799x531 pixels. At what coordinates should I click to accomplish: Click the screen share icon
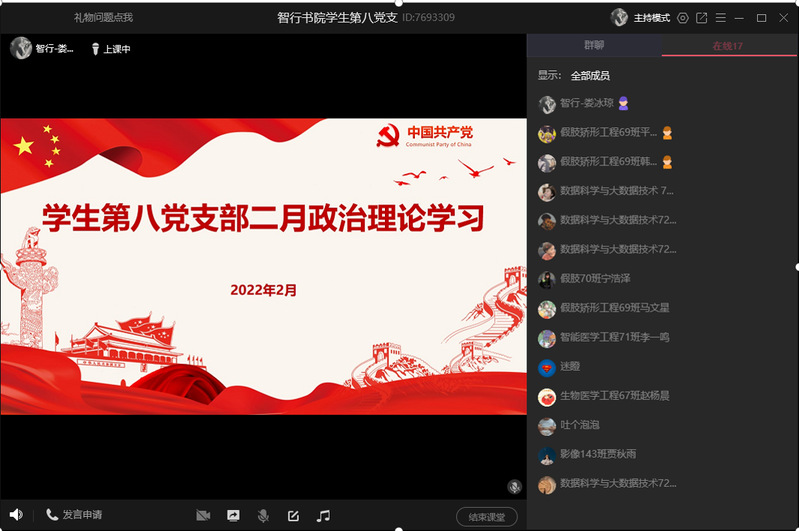coord(233,515)
